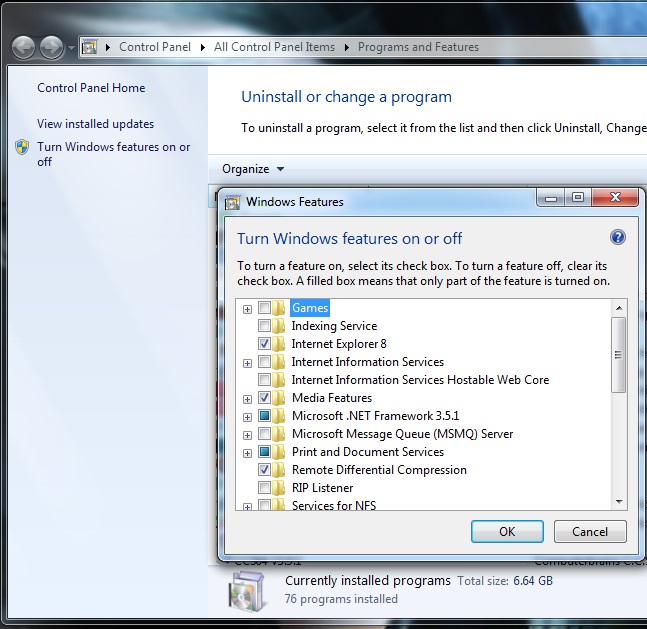
Task: Check the RIP Listener checkbox
Action: (264, 488)
